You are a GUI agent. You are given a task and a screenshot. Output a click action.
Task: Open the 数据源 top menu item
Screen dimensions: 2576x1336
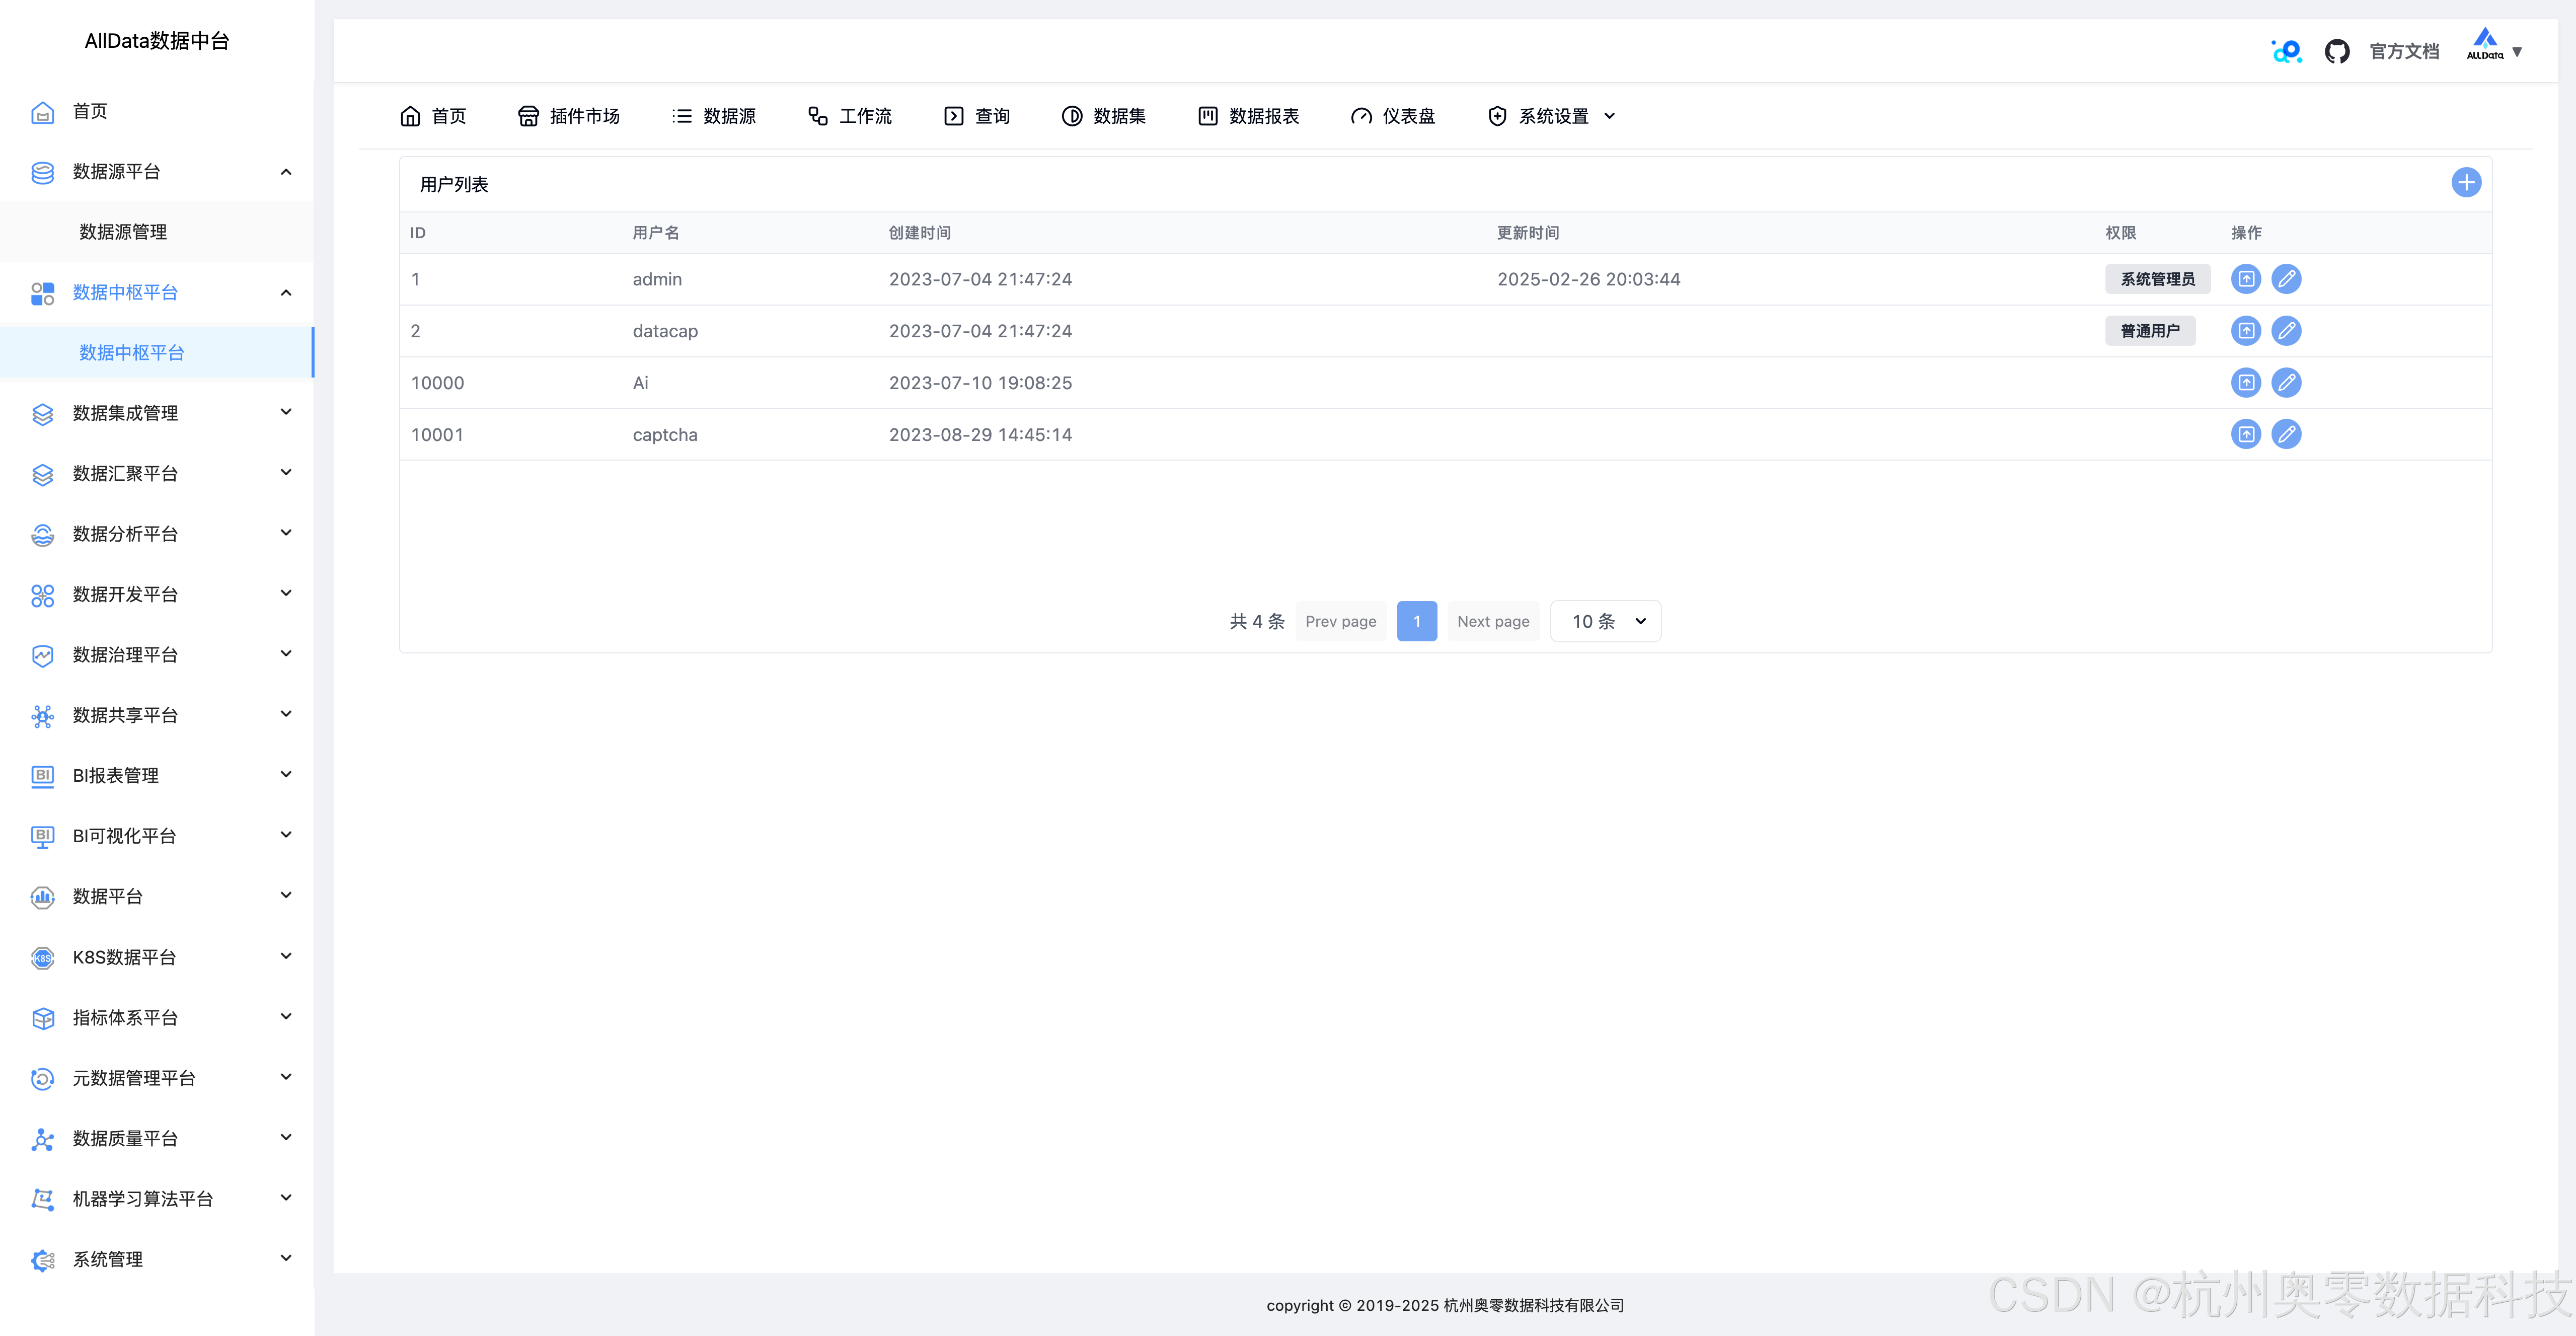point(714,116)
